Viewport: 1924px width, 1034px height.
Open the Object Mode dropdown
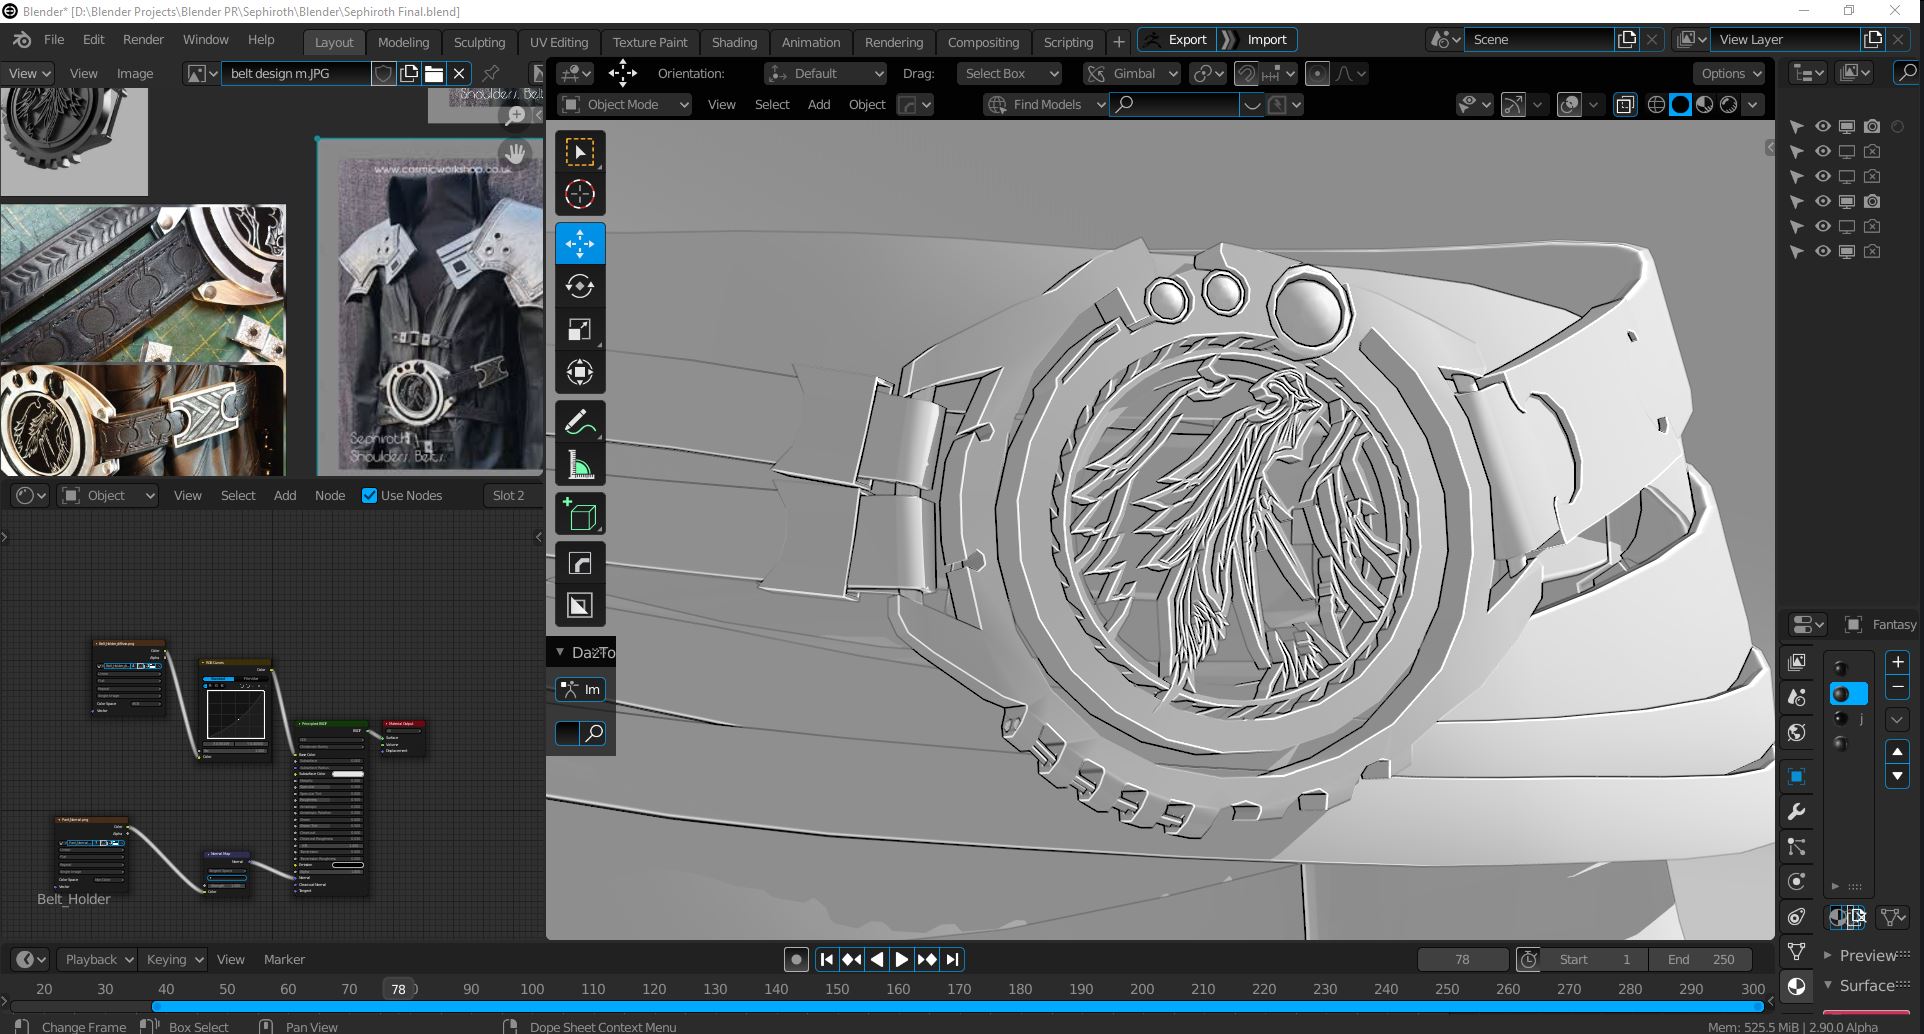coord(625,104)
